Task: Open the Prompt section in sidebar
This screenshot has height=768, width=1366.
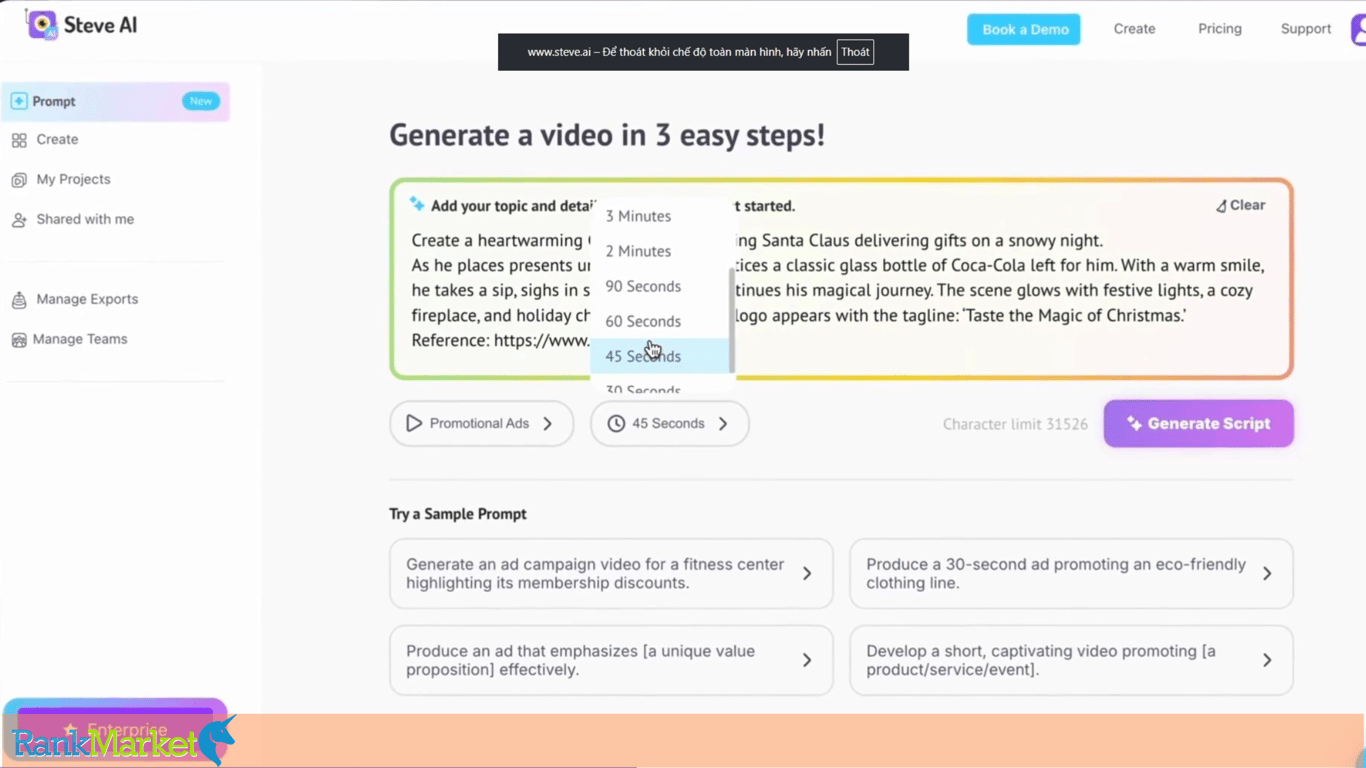Action: point(116,101)
